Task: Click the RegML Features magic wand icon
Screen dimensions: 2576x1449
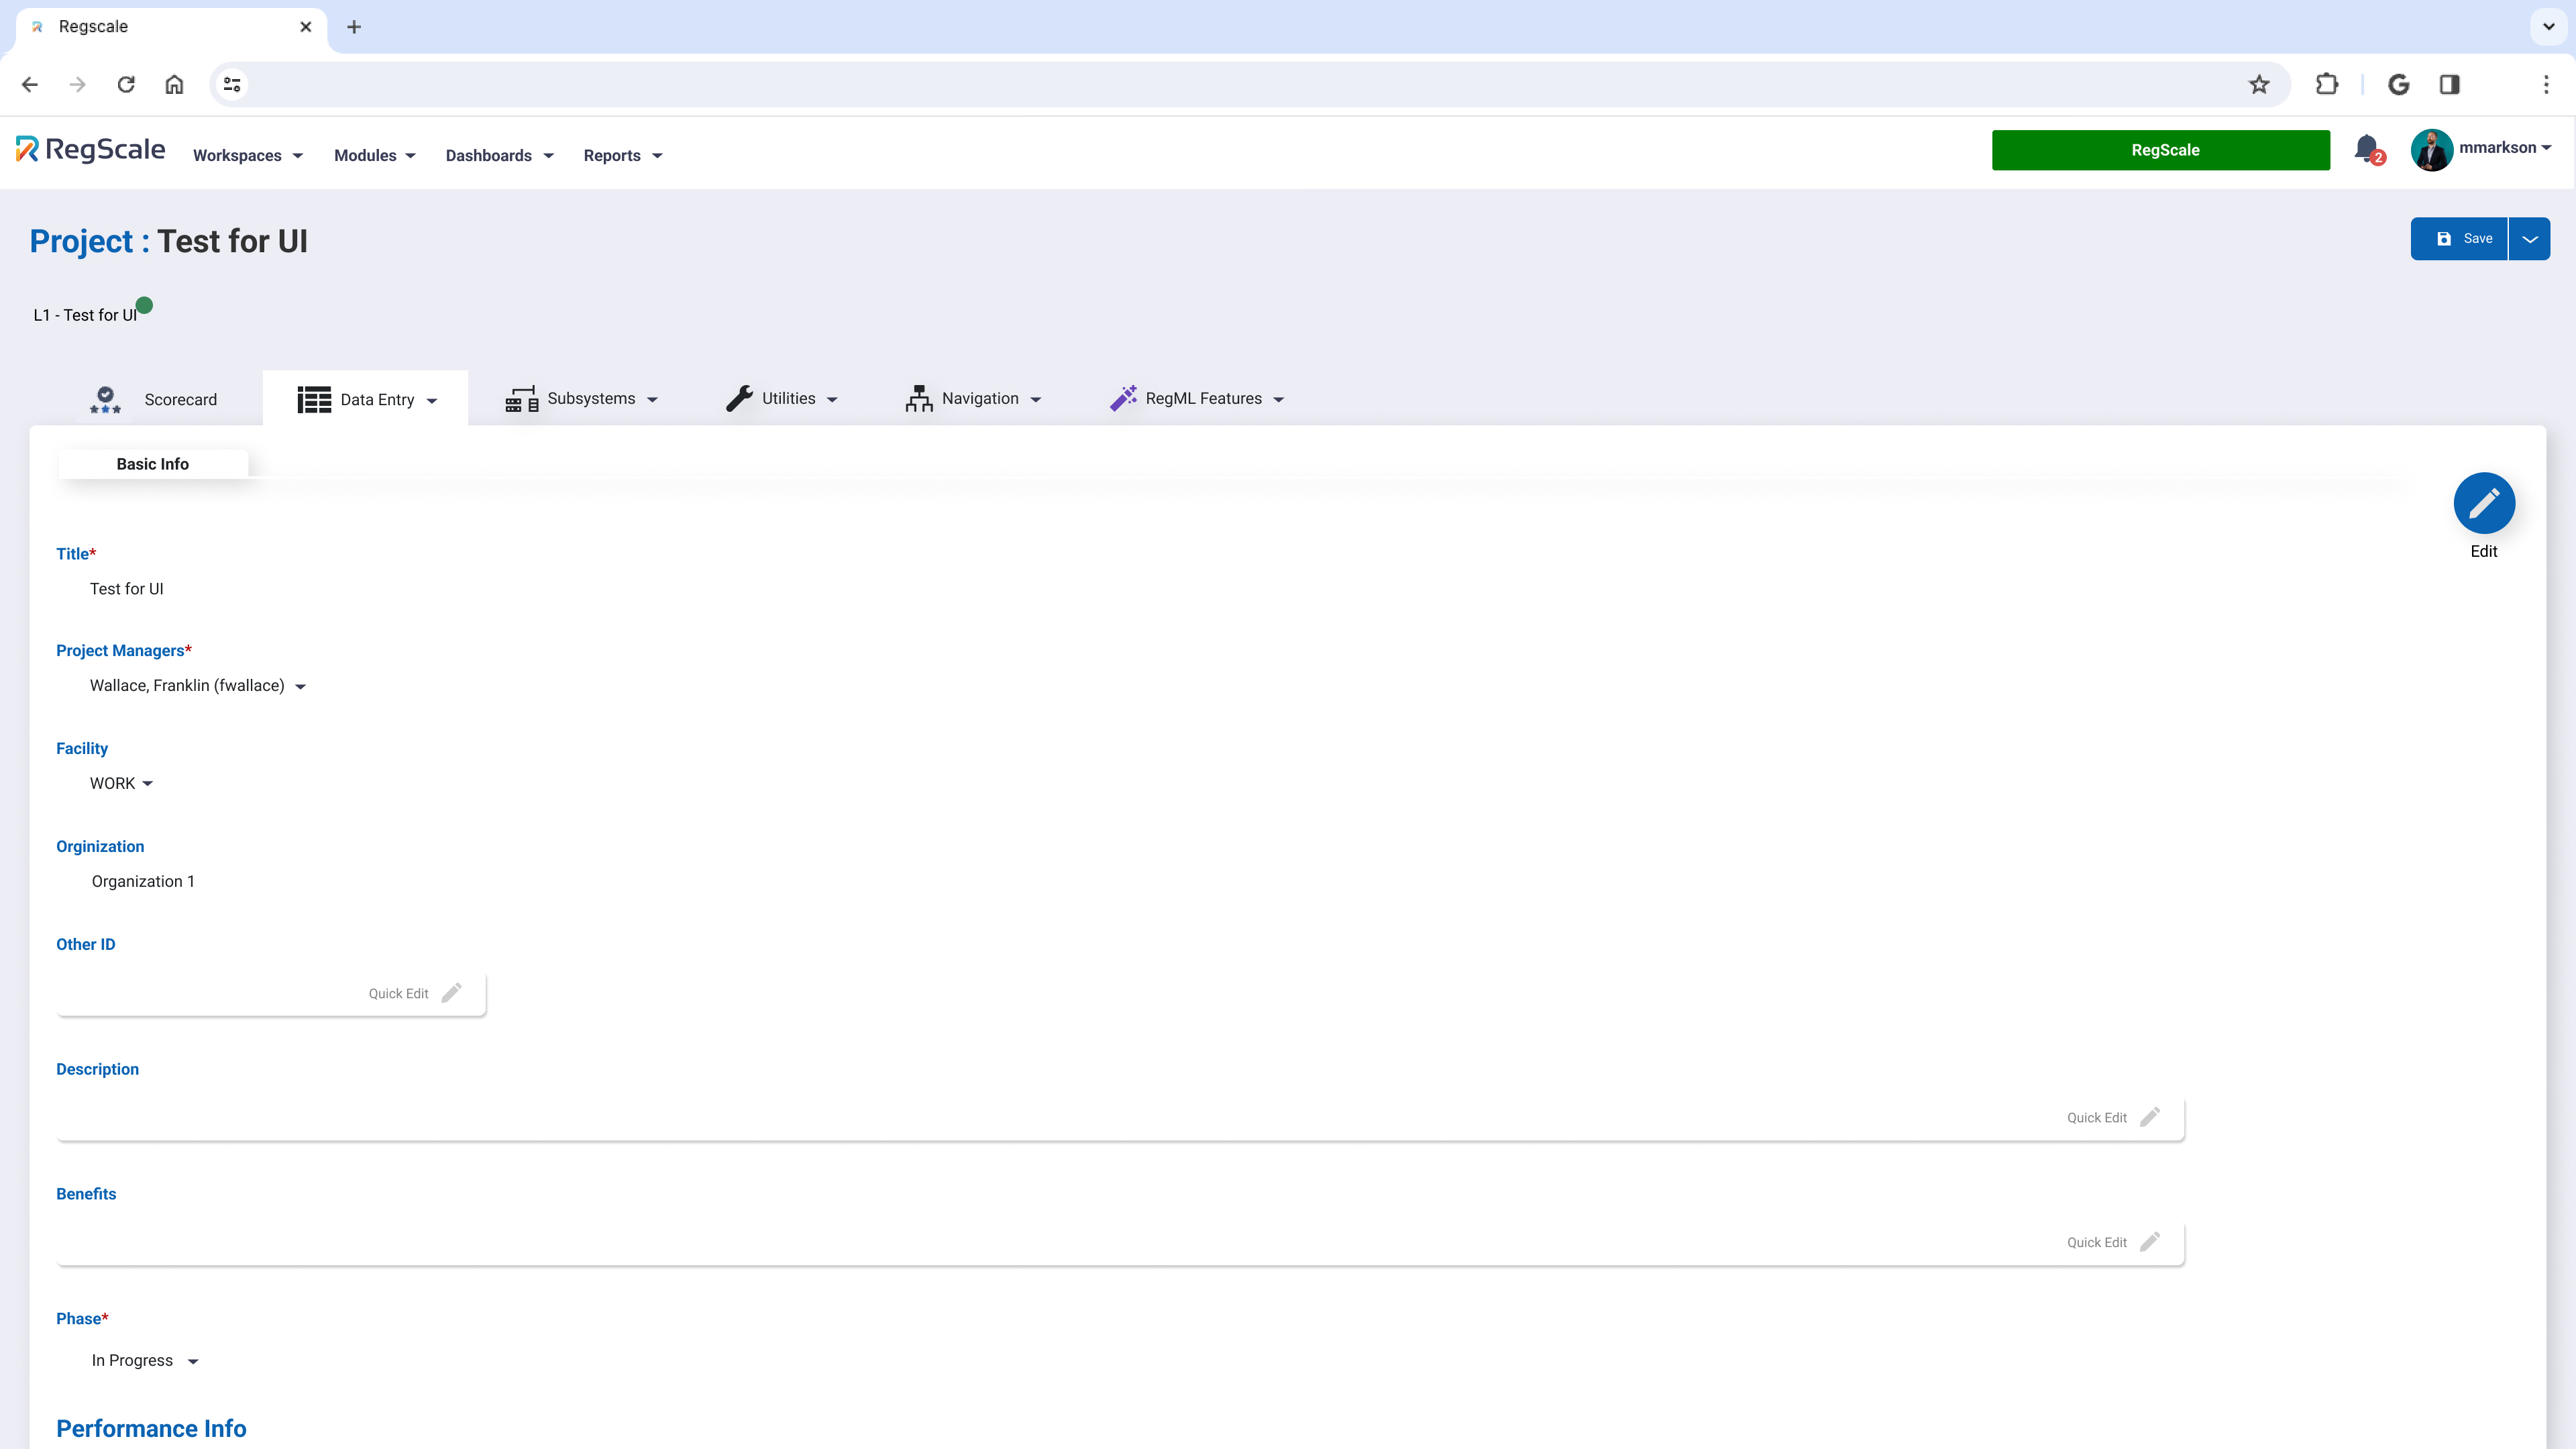Action: coord(1123,398)
